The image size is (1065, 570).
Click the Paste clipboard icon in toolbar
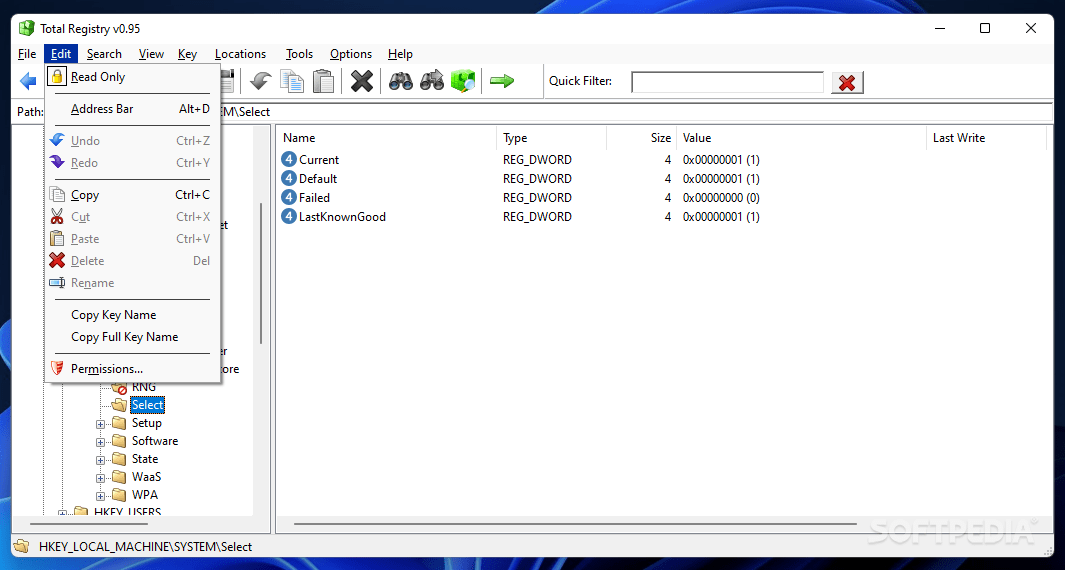324,82
